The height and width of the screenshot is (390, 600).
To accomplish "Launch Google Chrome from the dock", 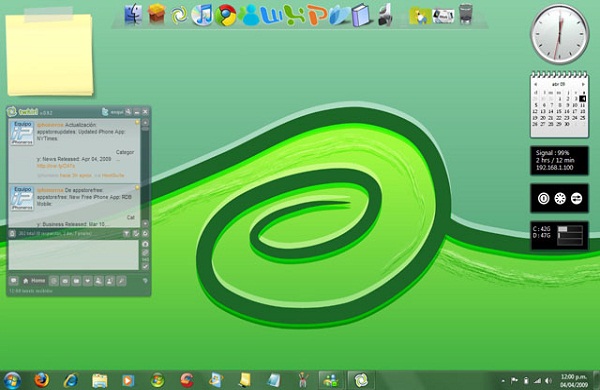I will coord(226,16).
